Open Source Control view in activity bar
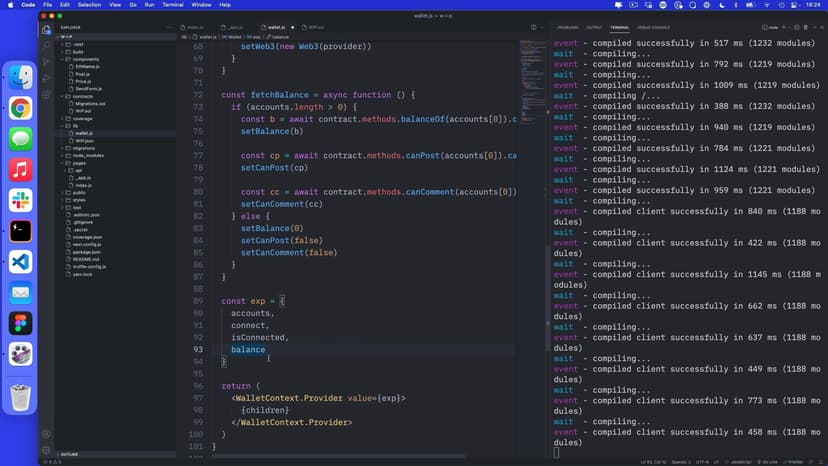828x466 pixels. 46,62
